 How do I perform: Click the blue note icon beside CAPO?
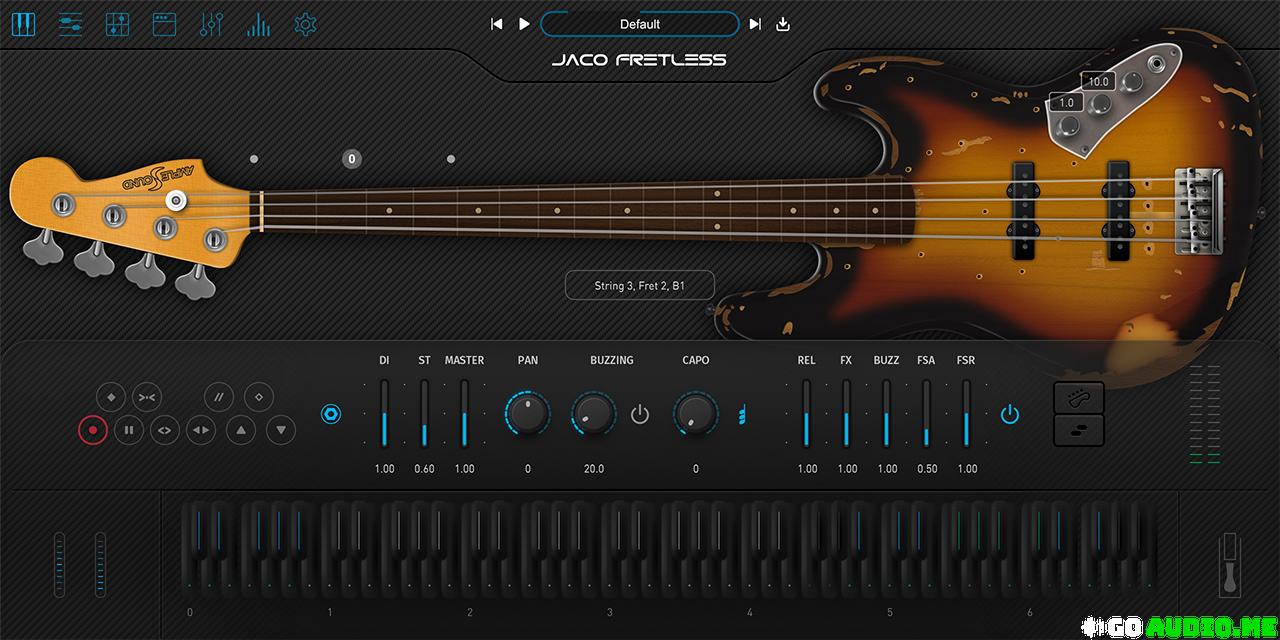point(742,414)
